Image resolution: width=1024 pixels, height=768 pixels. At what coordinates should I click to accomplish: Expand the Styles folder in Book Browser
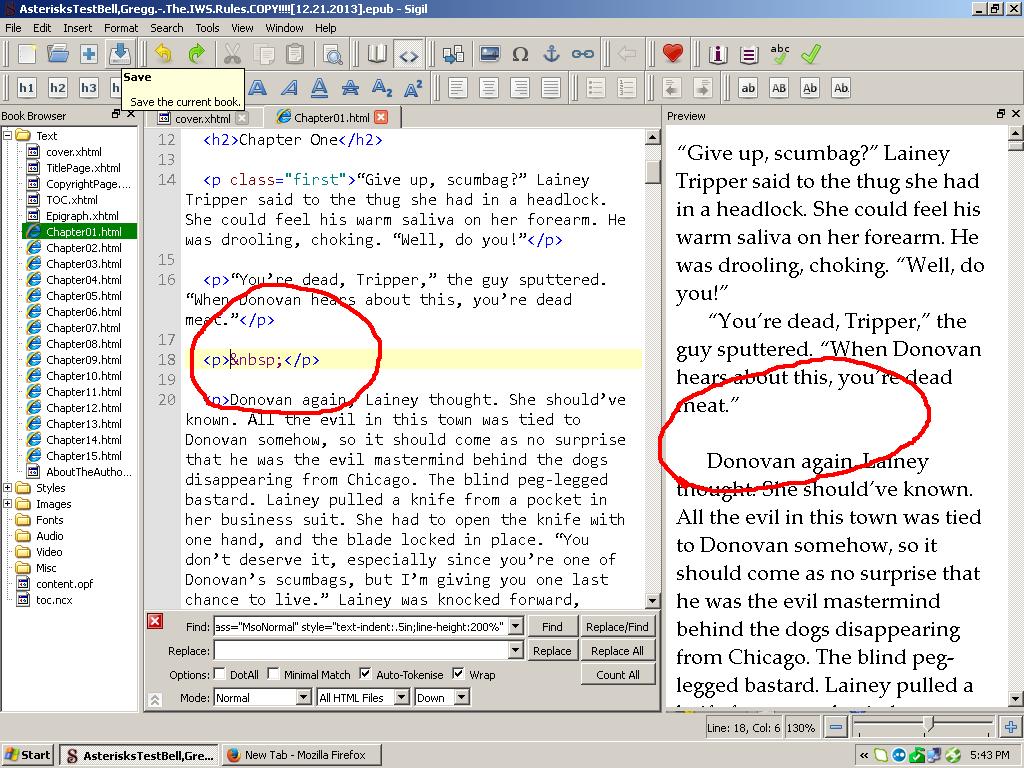tap(8, 488)
